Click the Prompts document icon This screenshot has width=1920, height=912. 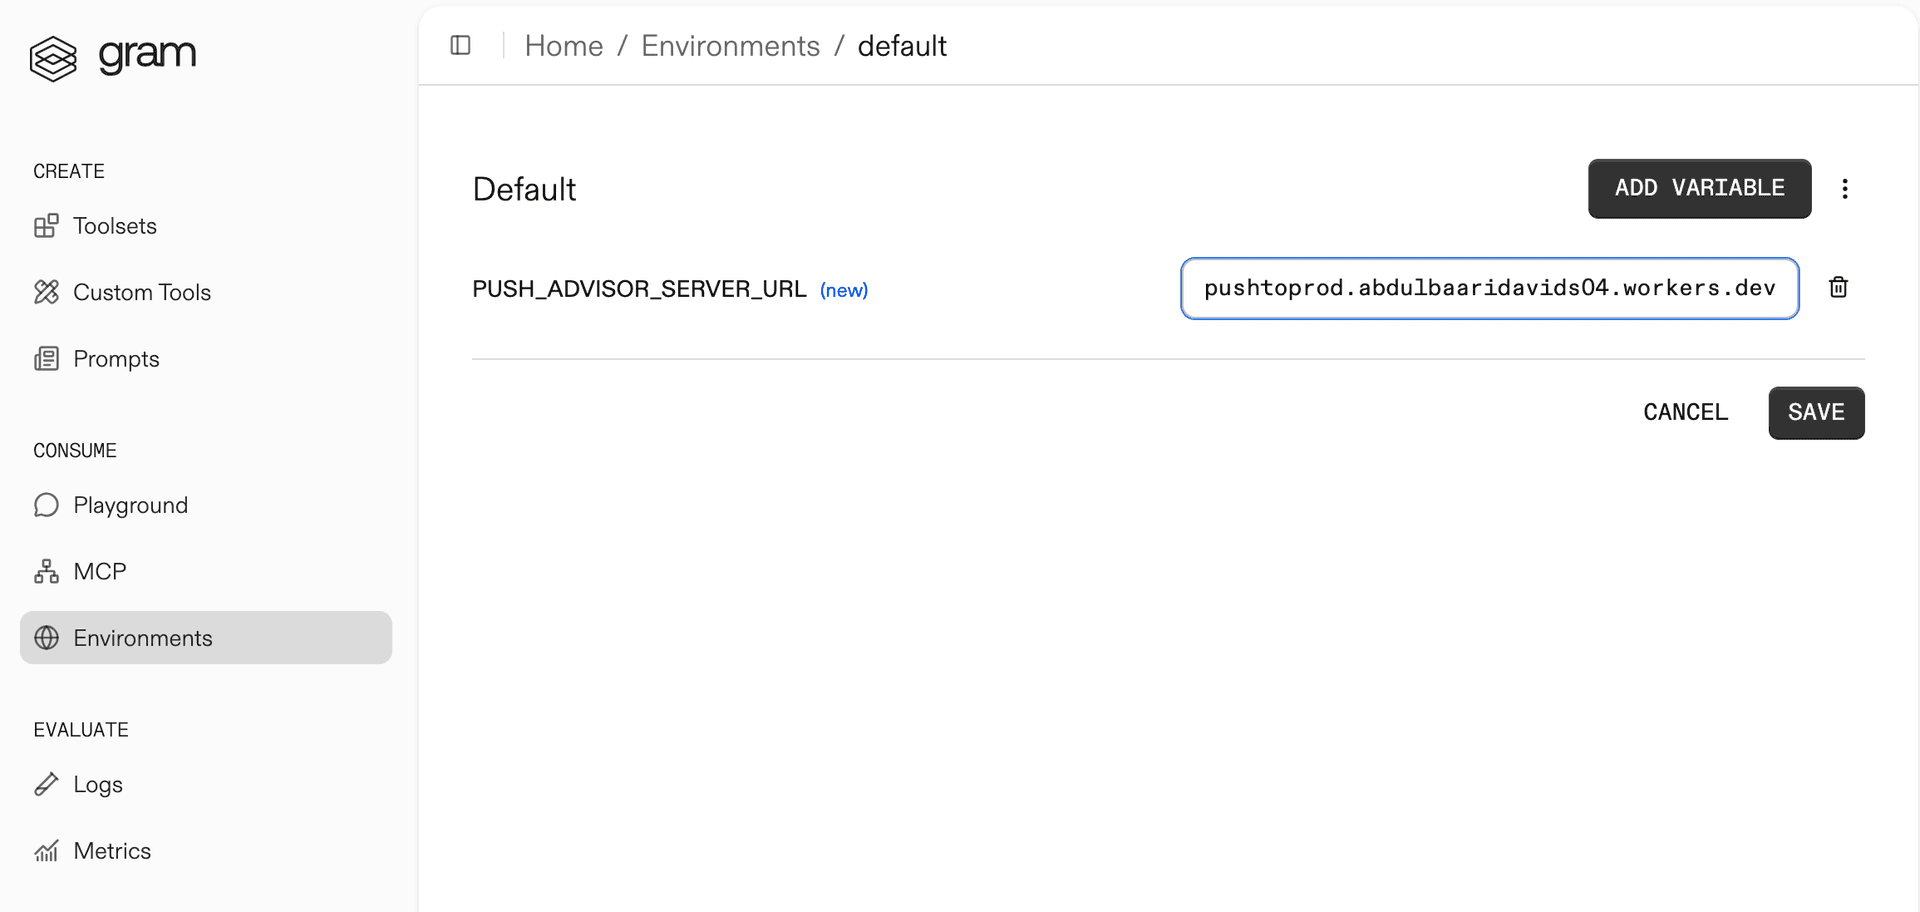point(48,358)
